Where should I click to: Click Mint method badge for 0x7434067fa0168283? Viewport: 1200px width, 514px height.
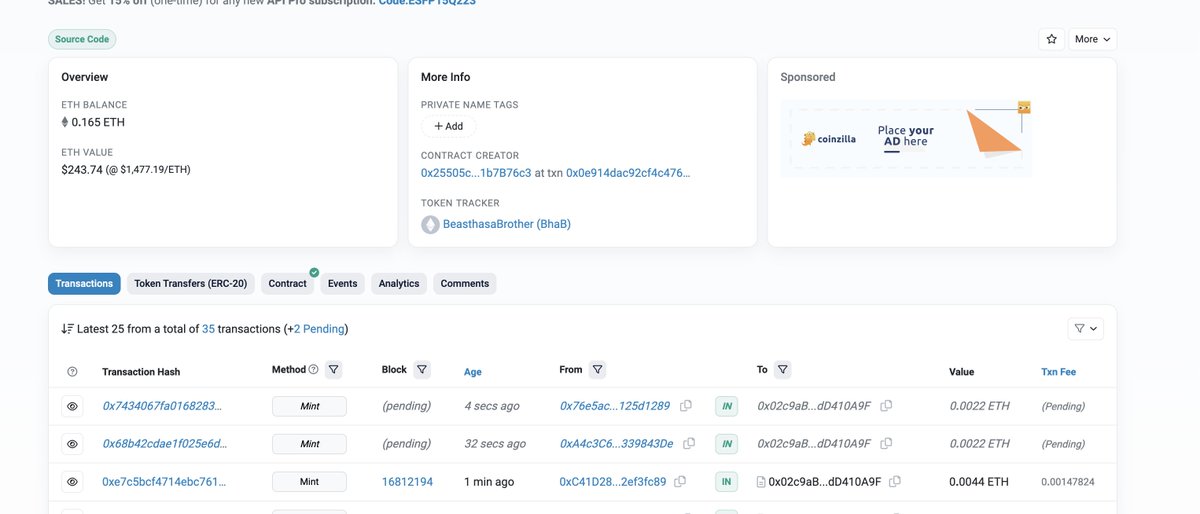(309, 406)
